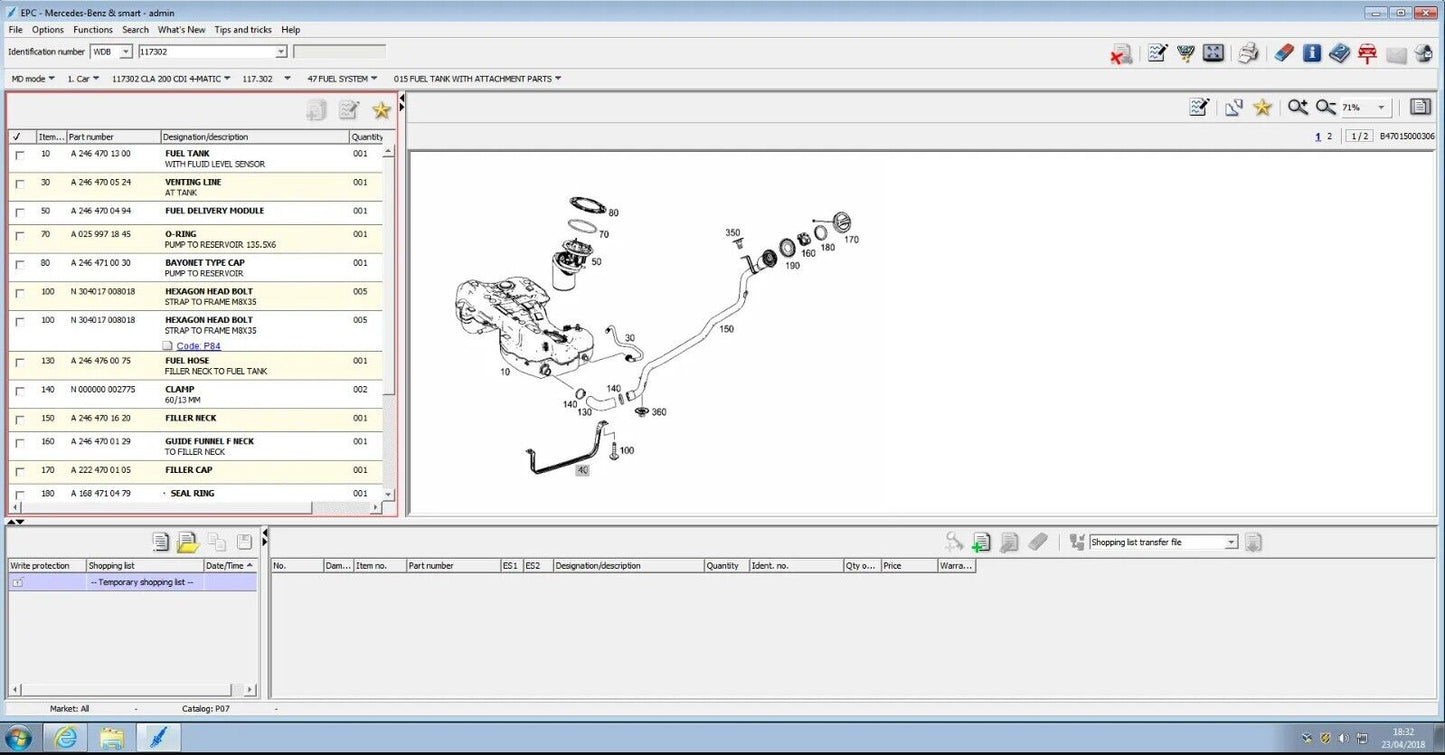Zoom out of the parts diagram
Screen dimensions: 1445x755
click(1326, 107)
